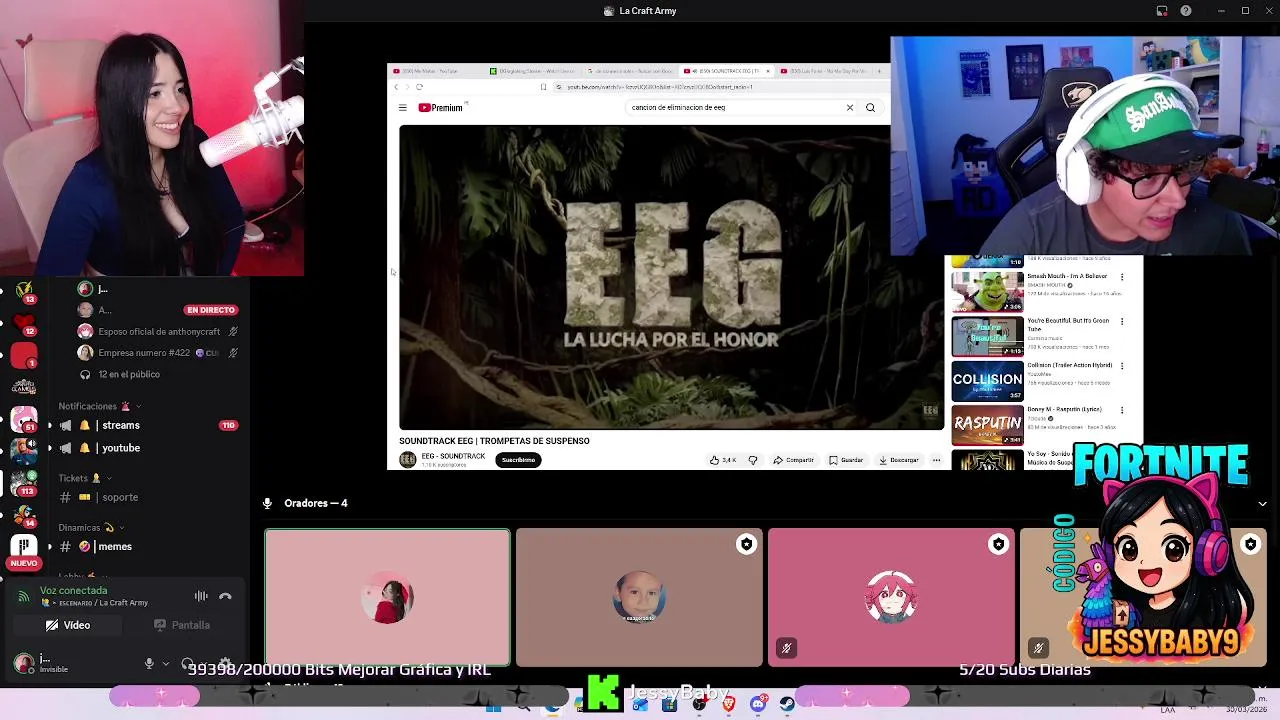Open the Discord inbox icon in title bar
1280x720 pixels.
tap(1162, 11)
